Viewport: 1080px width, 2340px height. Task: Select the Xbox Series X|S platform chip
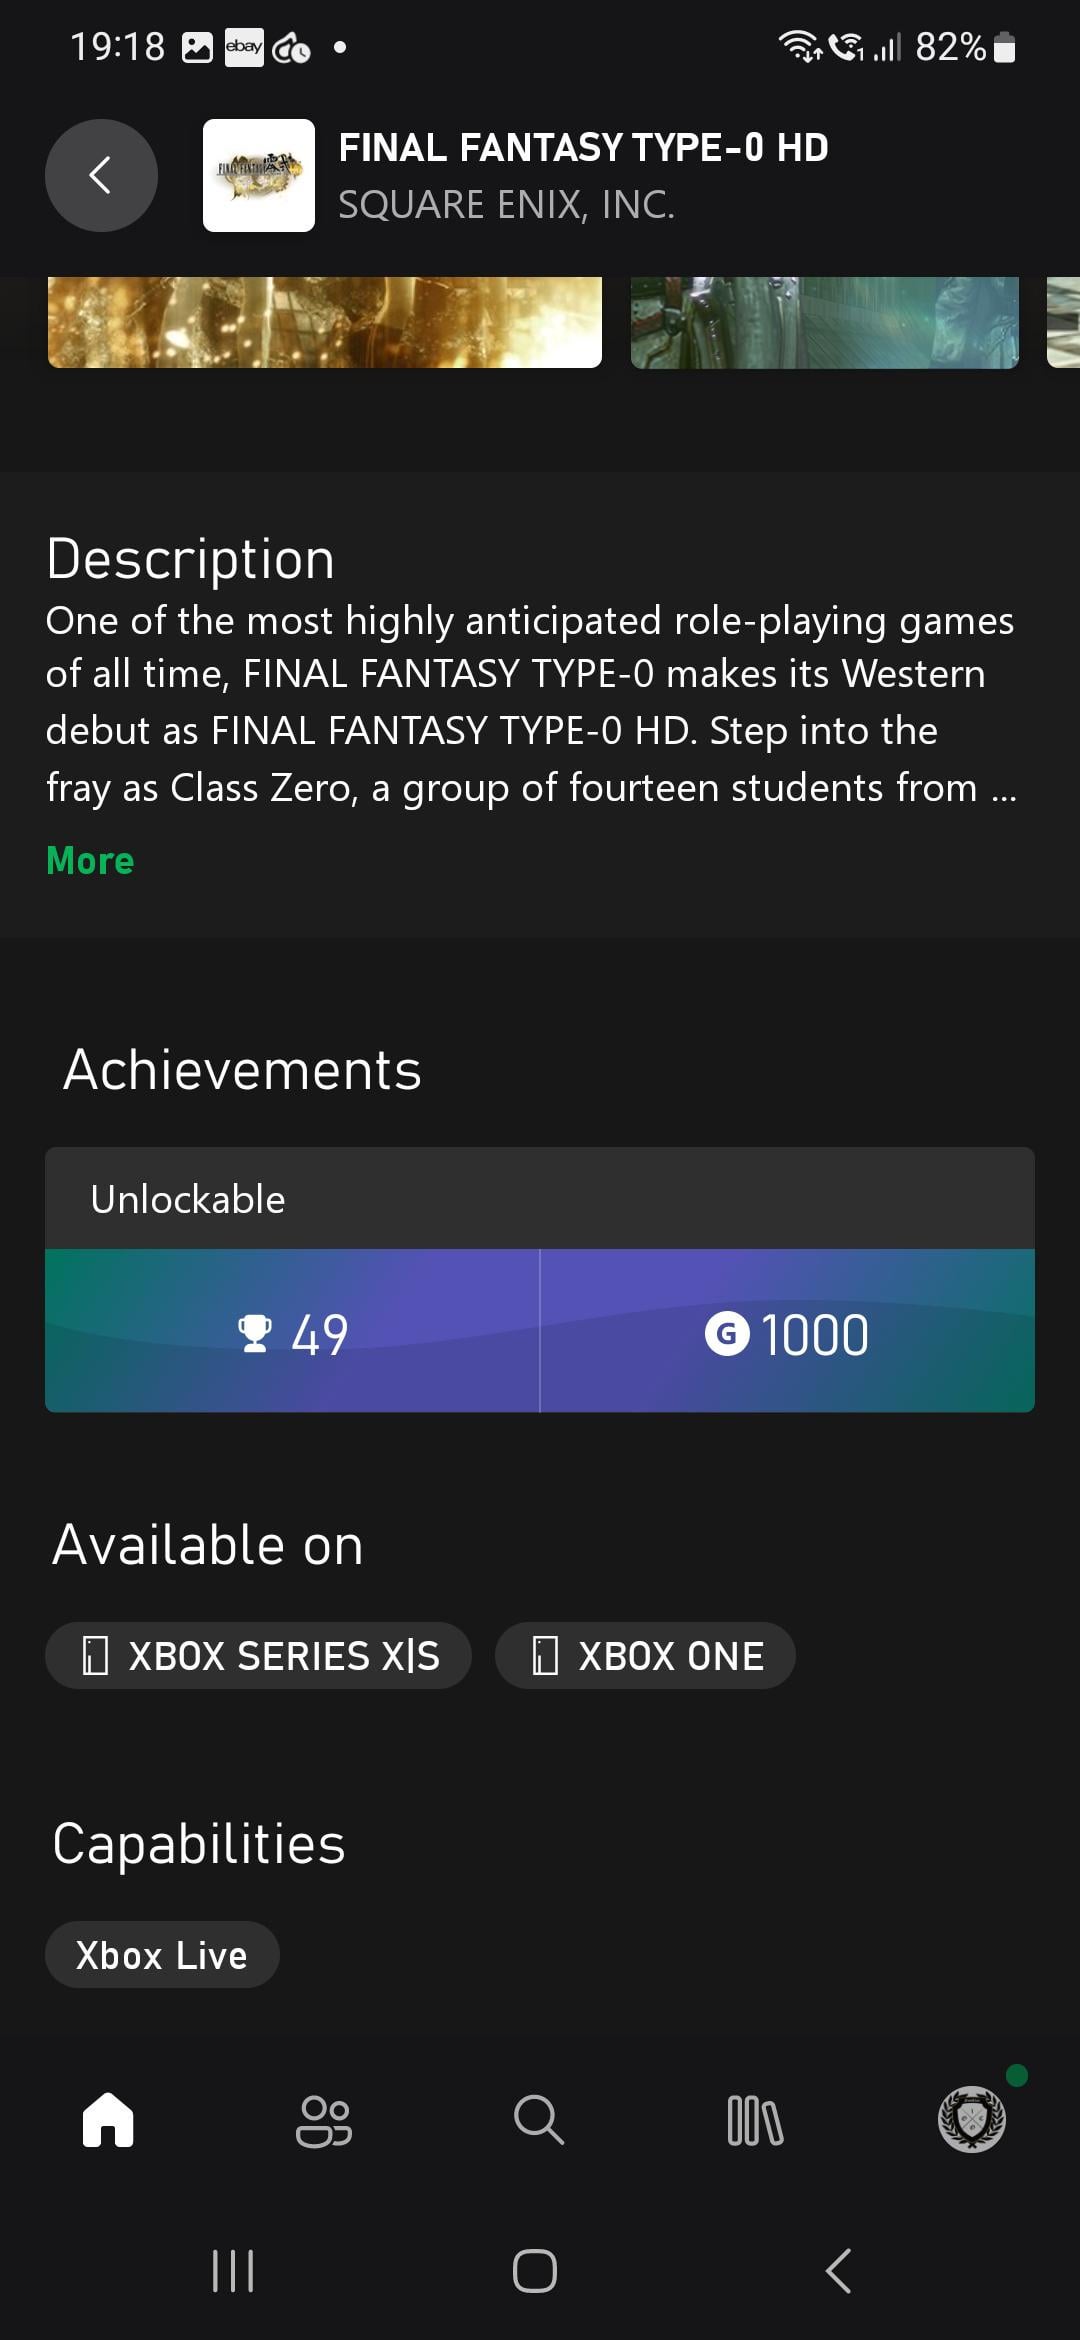pos(258,1656)
